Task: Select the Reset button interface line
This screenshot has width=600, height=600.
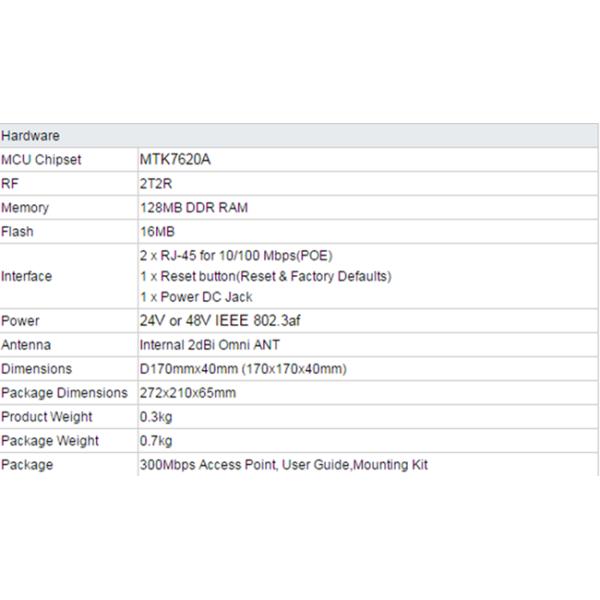Action: [x=265, y=276]
